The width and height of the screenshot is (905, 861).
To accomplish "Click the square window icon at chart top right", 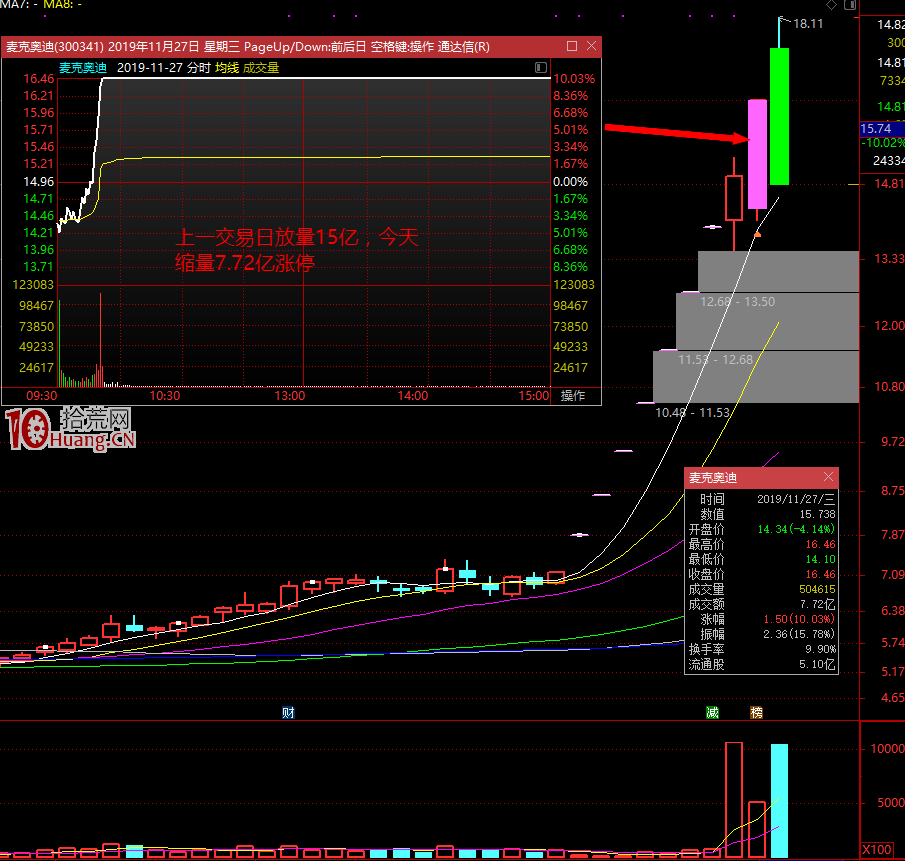I will click(850, 5).
